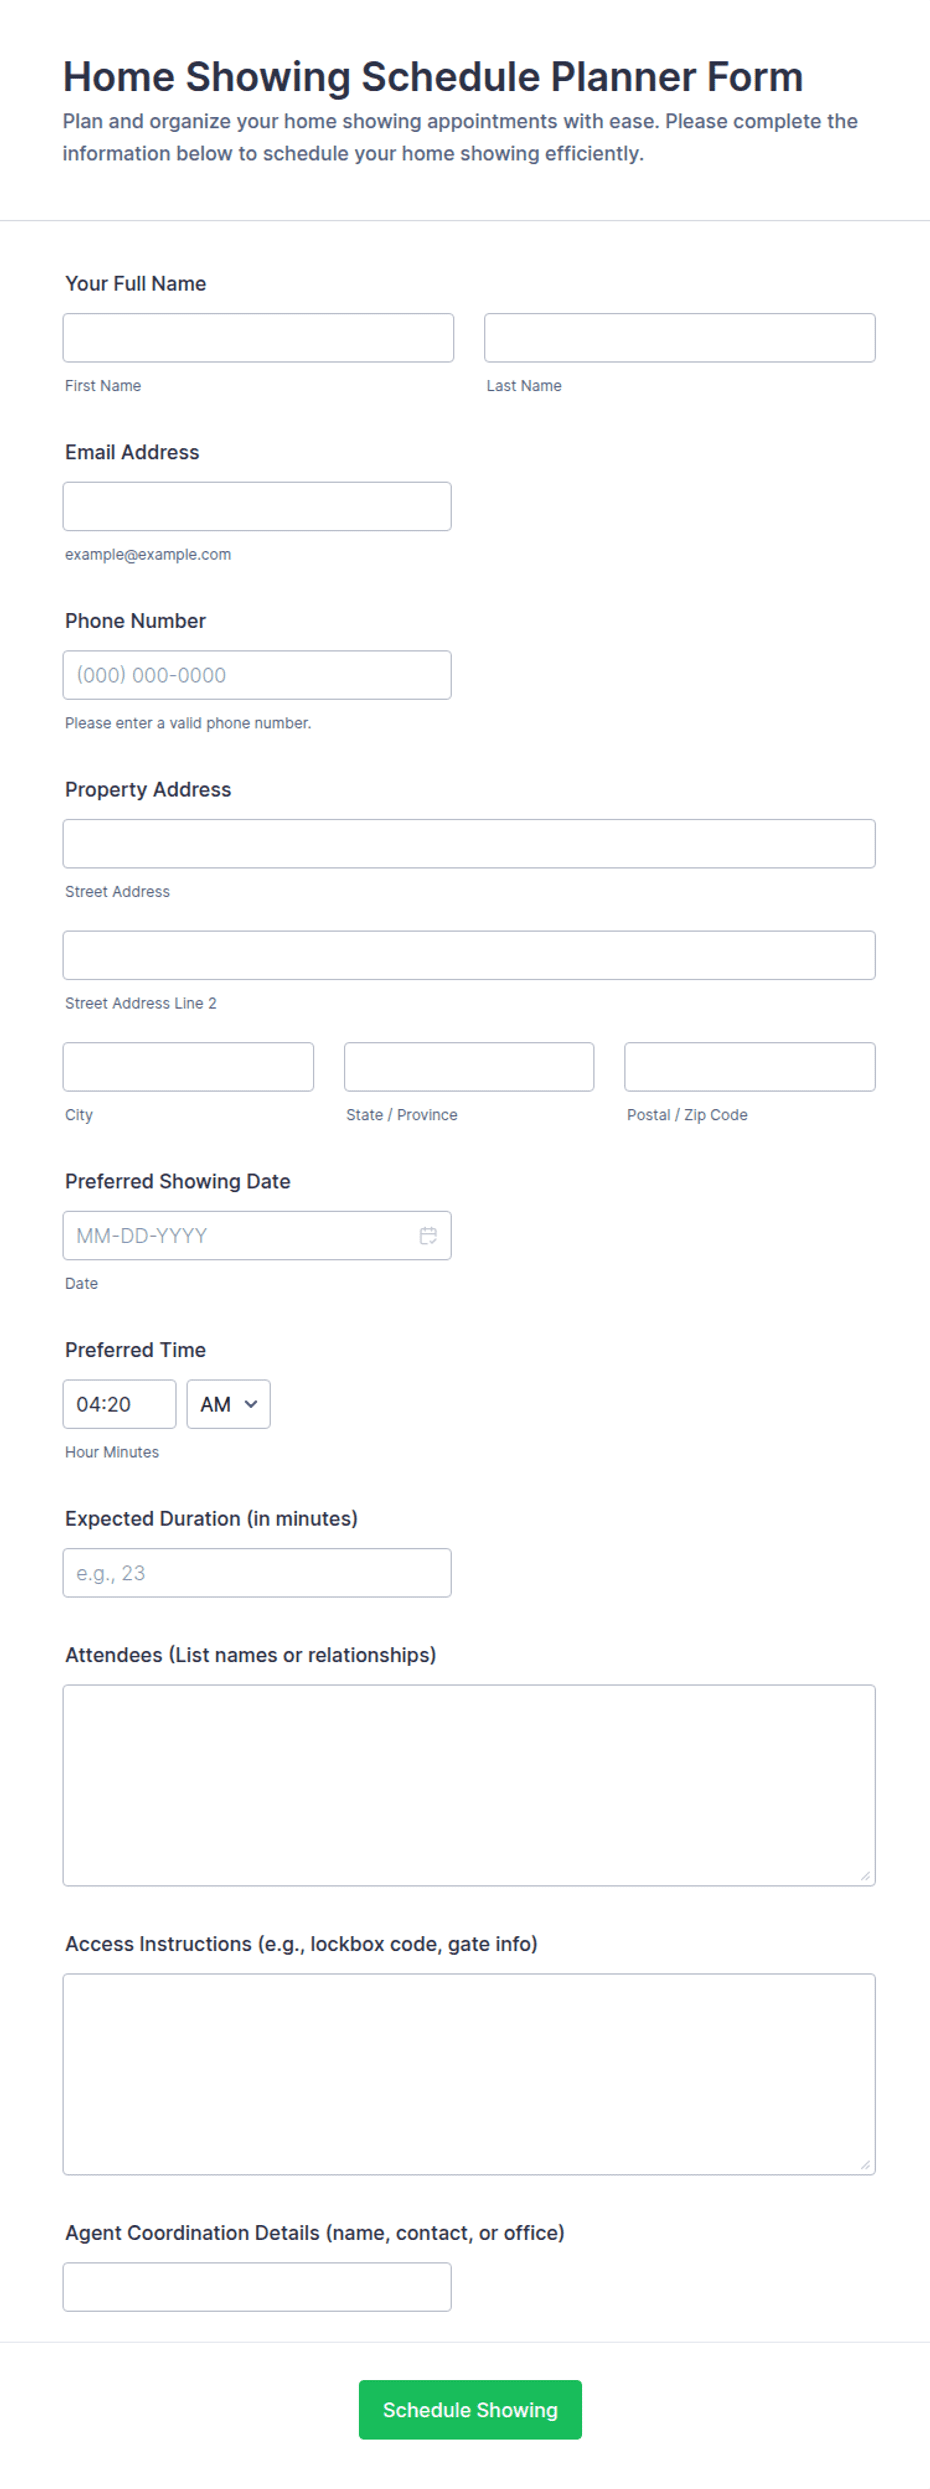
Task: Select the Agent Coordination Details field
Action: pyautogui.click(x=257, y=2287)
